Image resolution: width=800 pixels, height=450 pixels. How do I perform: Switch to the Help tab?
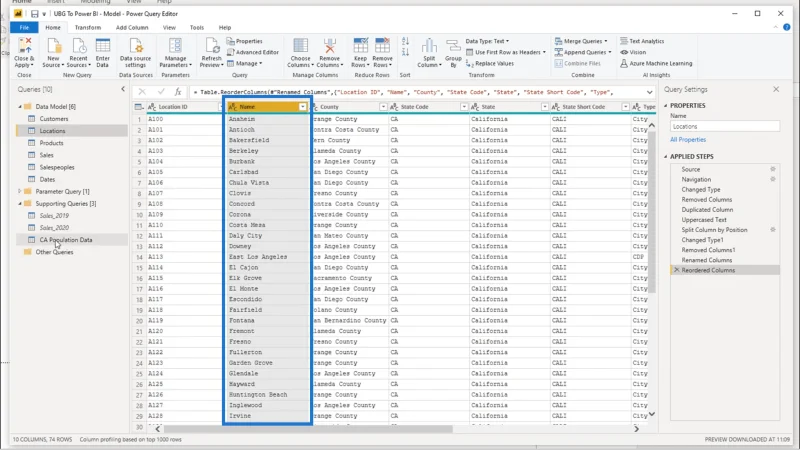(224, 28)
